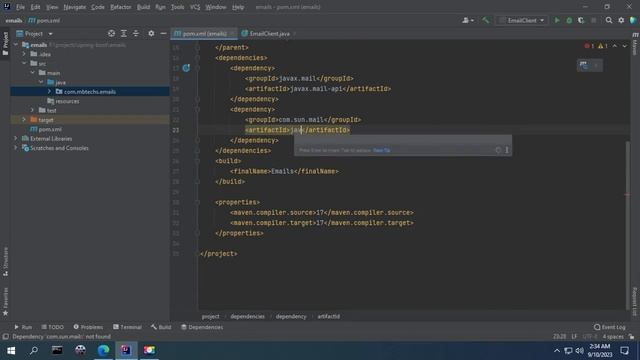Click the red error indicator in editor
Screen dimensions: 640x360
coord(589,46)
